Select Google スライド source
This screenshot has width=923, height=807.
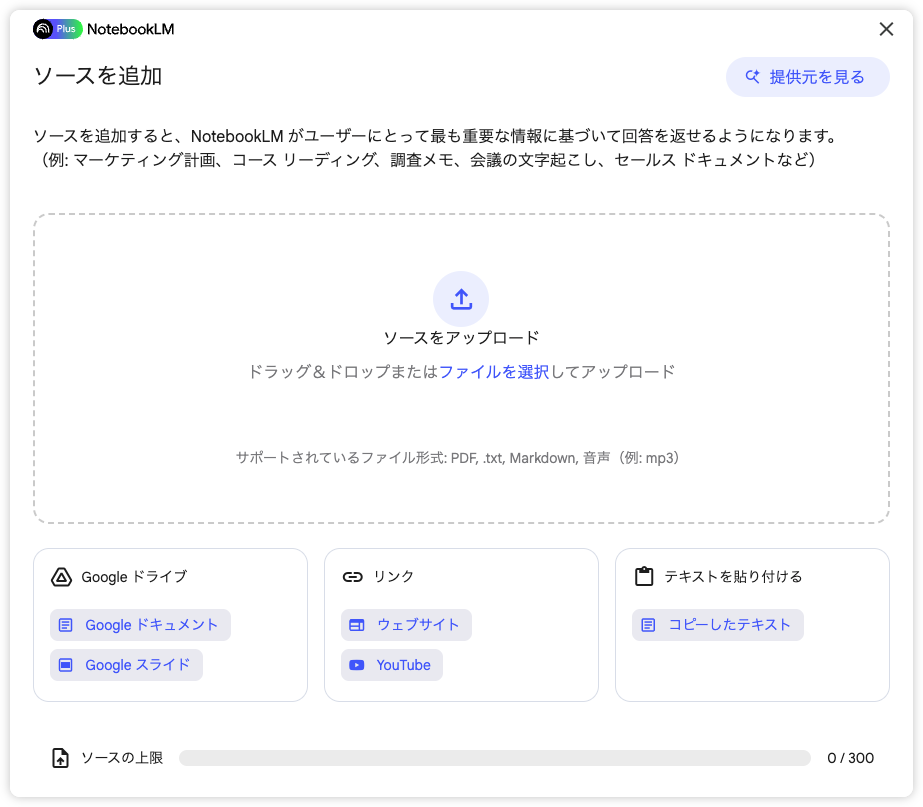pyautogui.click(x=127, y=665)
